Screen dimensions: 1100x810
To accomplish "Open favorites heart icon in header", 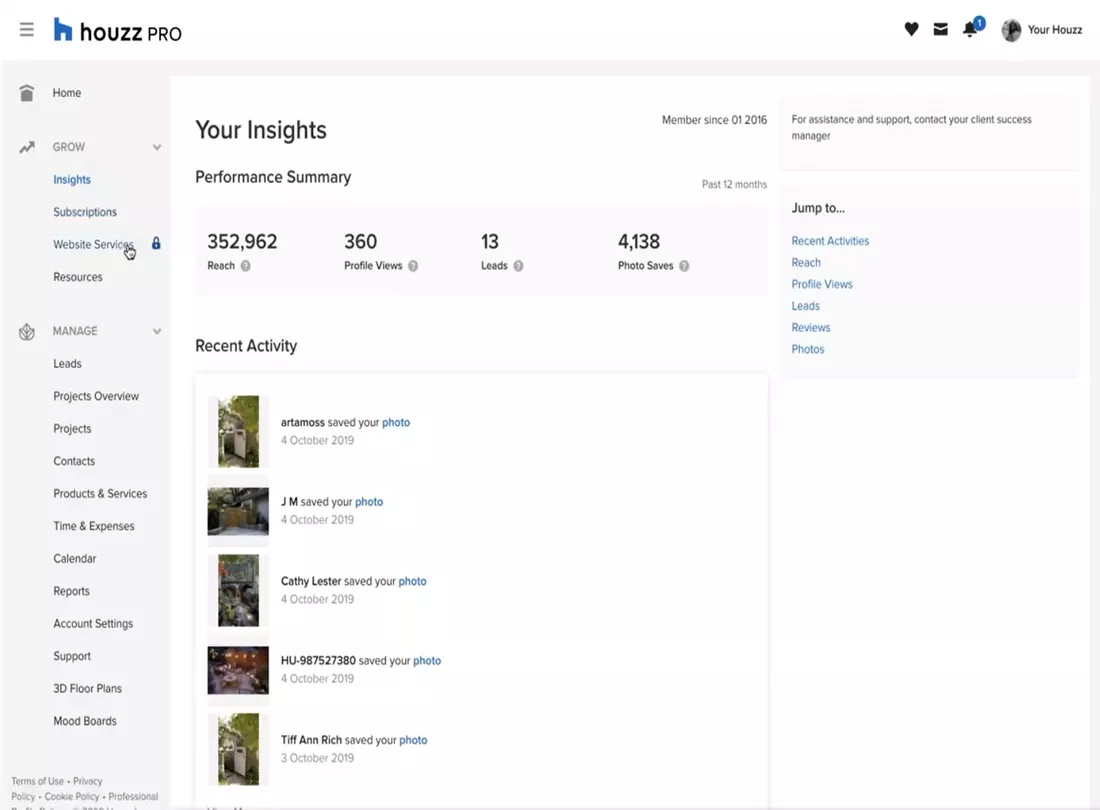I will (911, 30).
